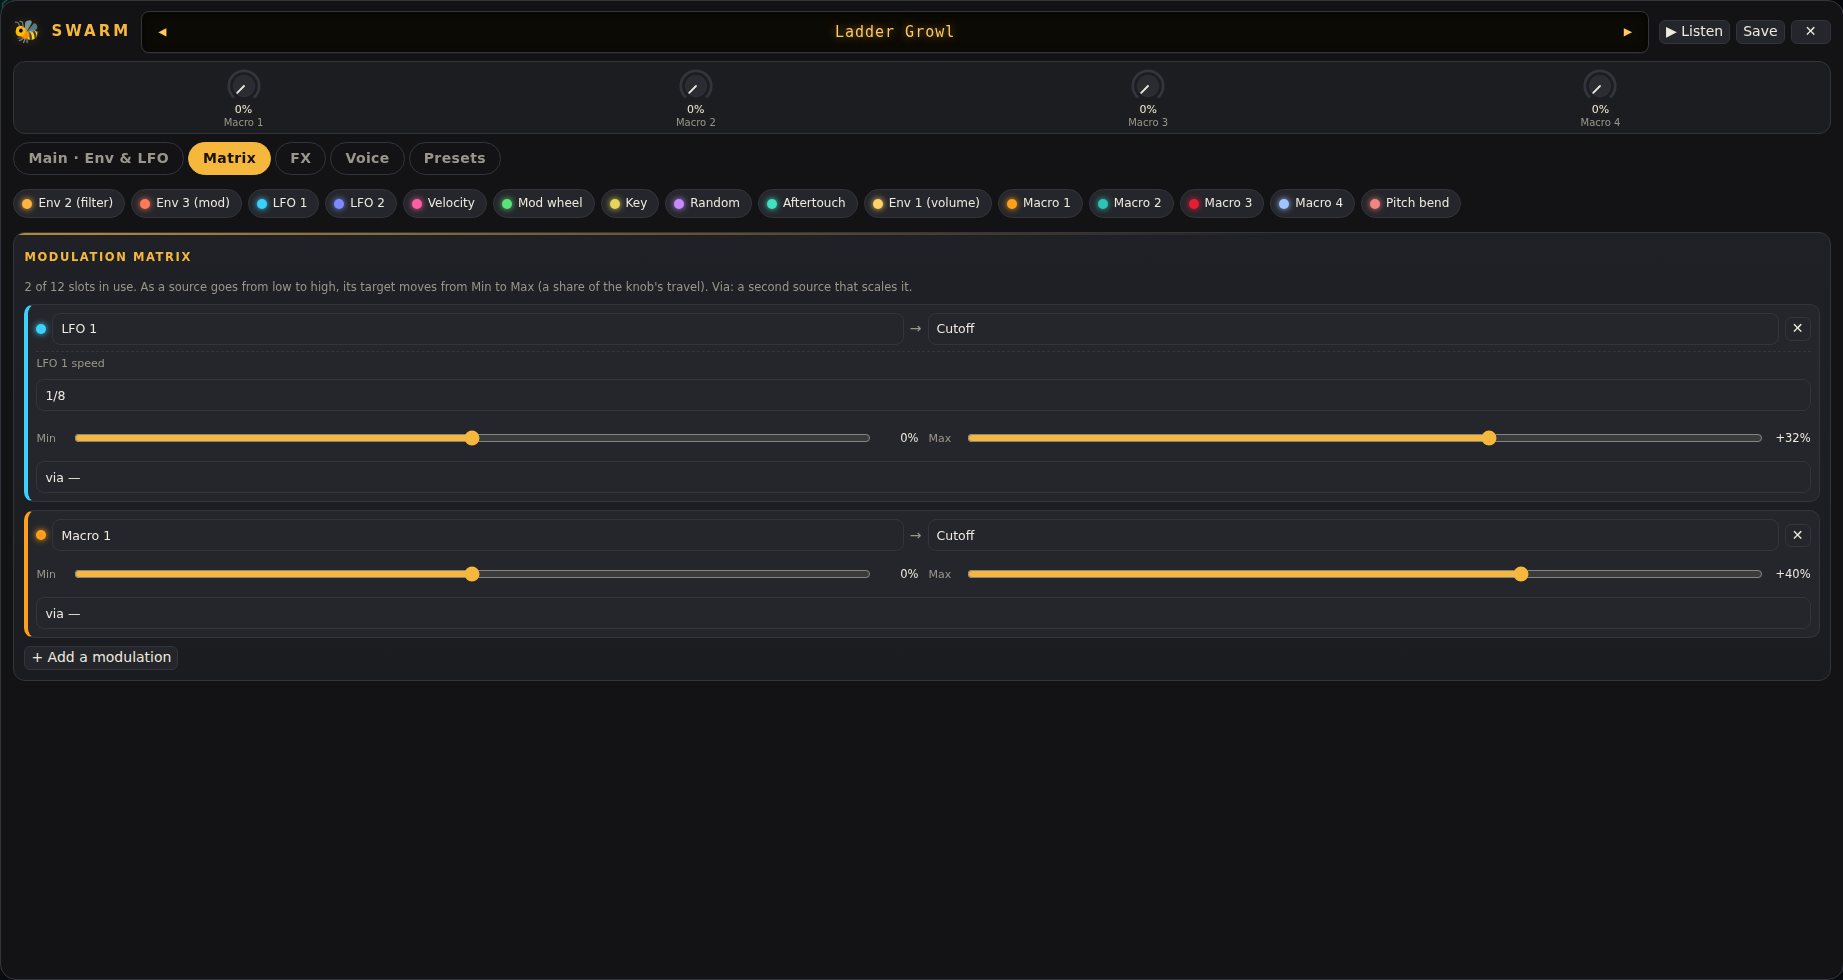Viewport: 1843px width, 980px height.
Task: Select the Pitch bend source chip
Action: (x=1410, y=203)
